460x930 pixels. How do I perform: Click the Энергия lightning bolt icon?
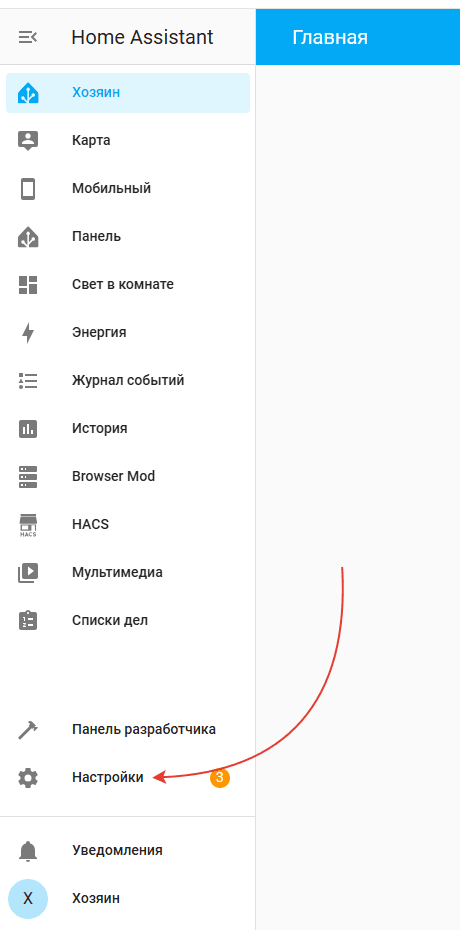tap(28, 332)
